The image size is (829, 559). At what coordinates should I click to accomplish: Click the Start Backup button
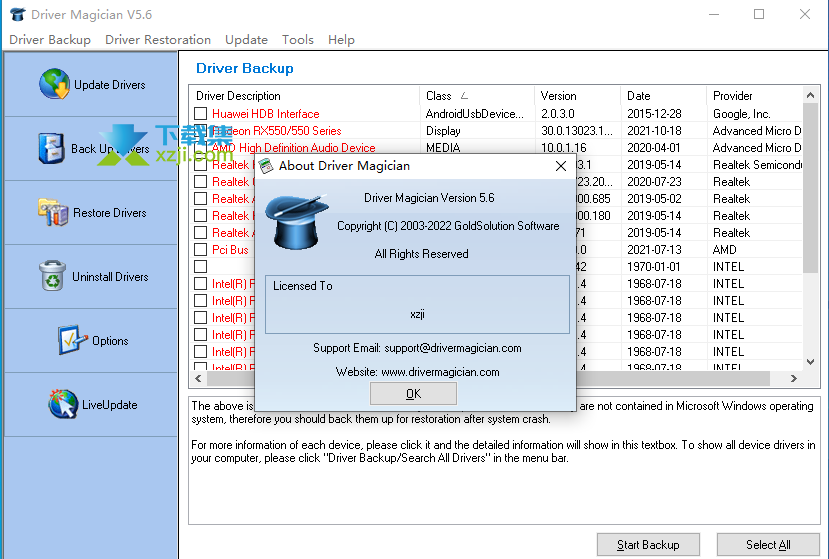coord(648,545)
